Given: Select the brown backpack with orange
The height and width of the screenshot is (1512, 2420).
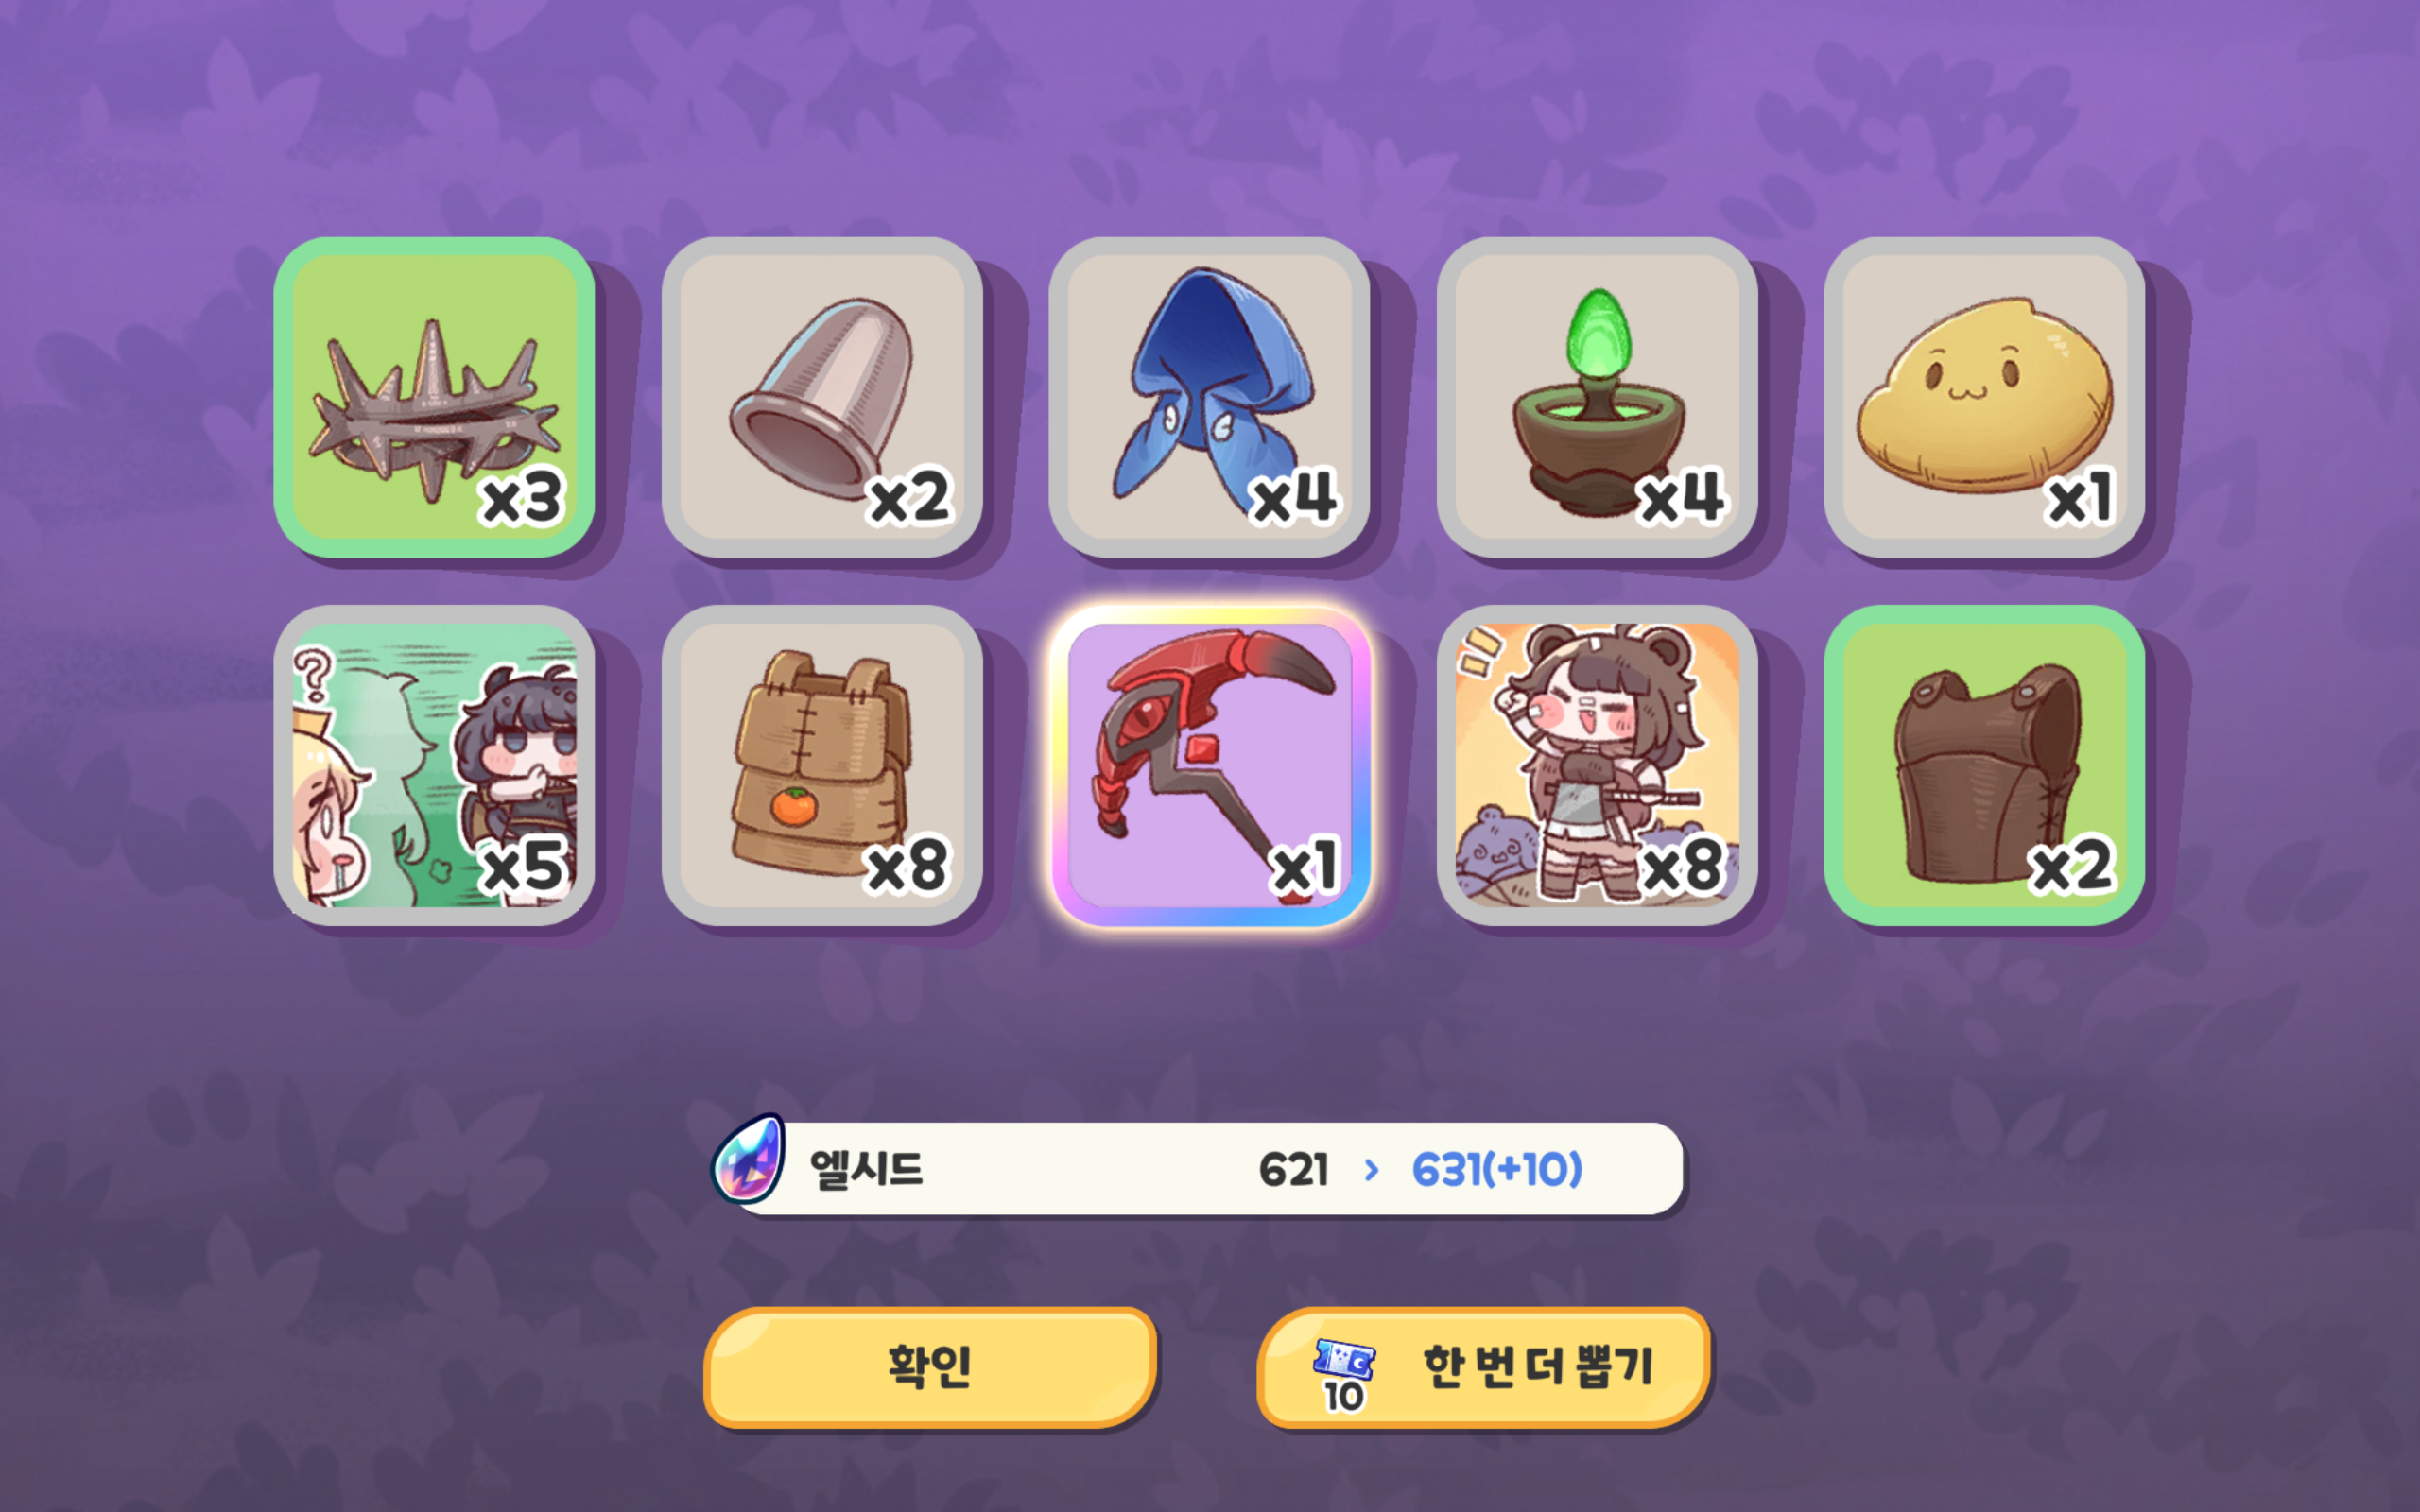Looking at the screenshot, I should pos(822,765).
